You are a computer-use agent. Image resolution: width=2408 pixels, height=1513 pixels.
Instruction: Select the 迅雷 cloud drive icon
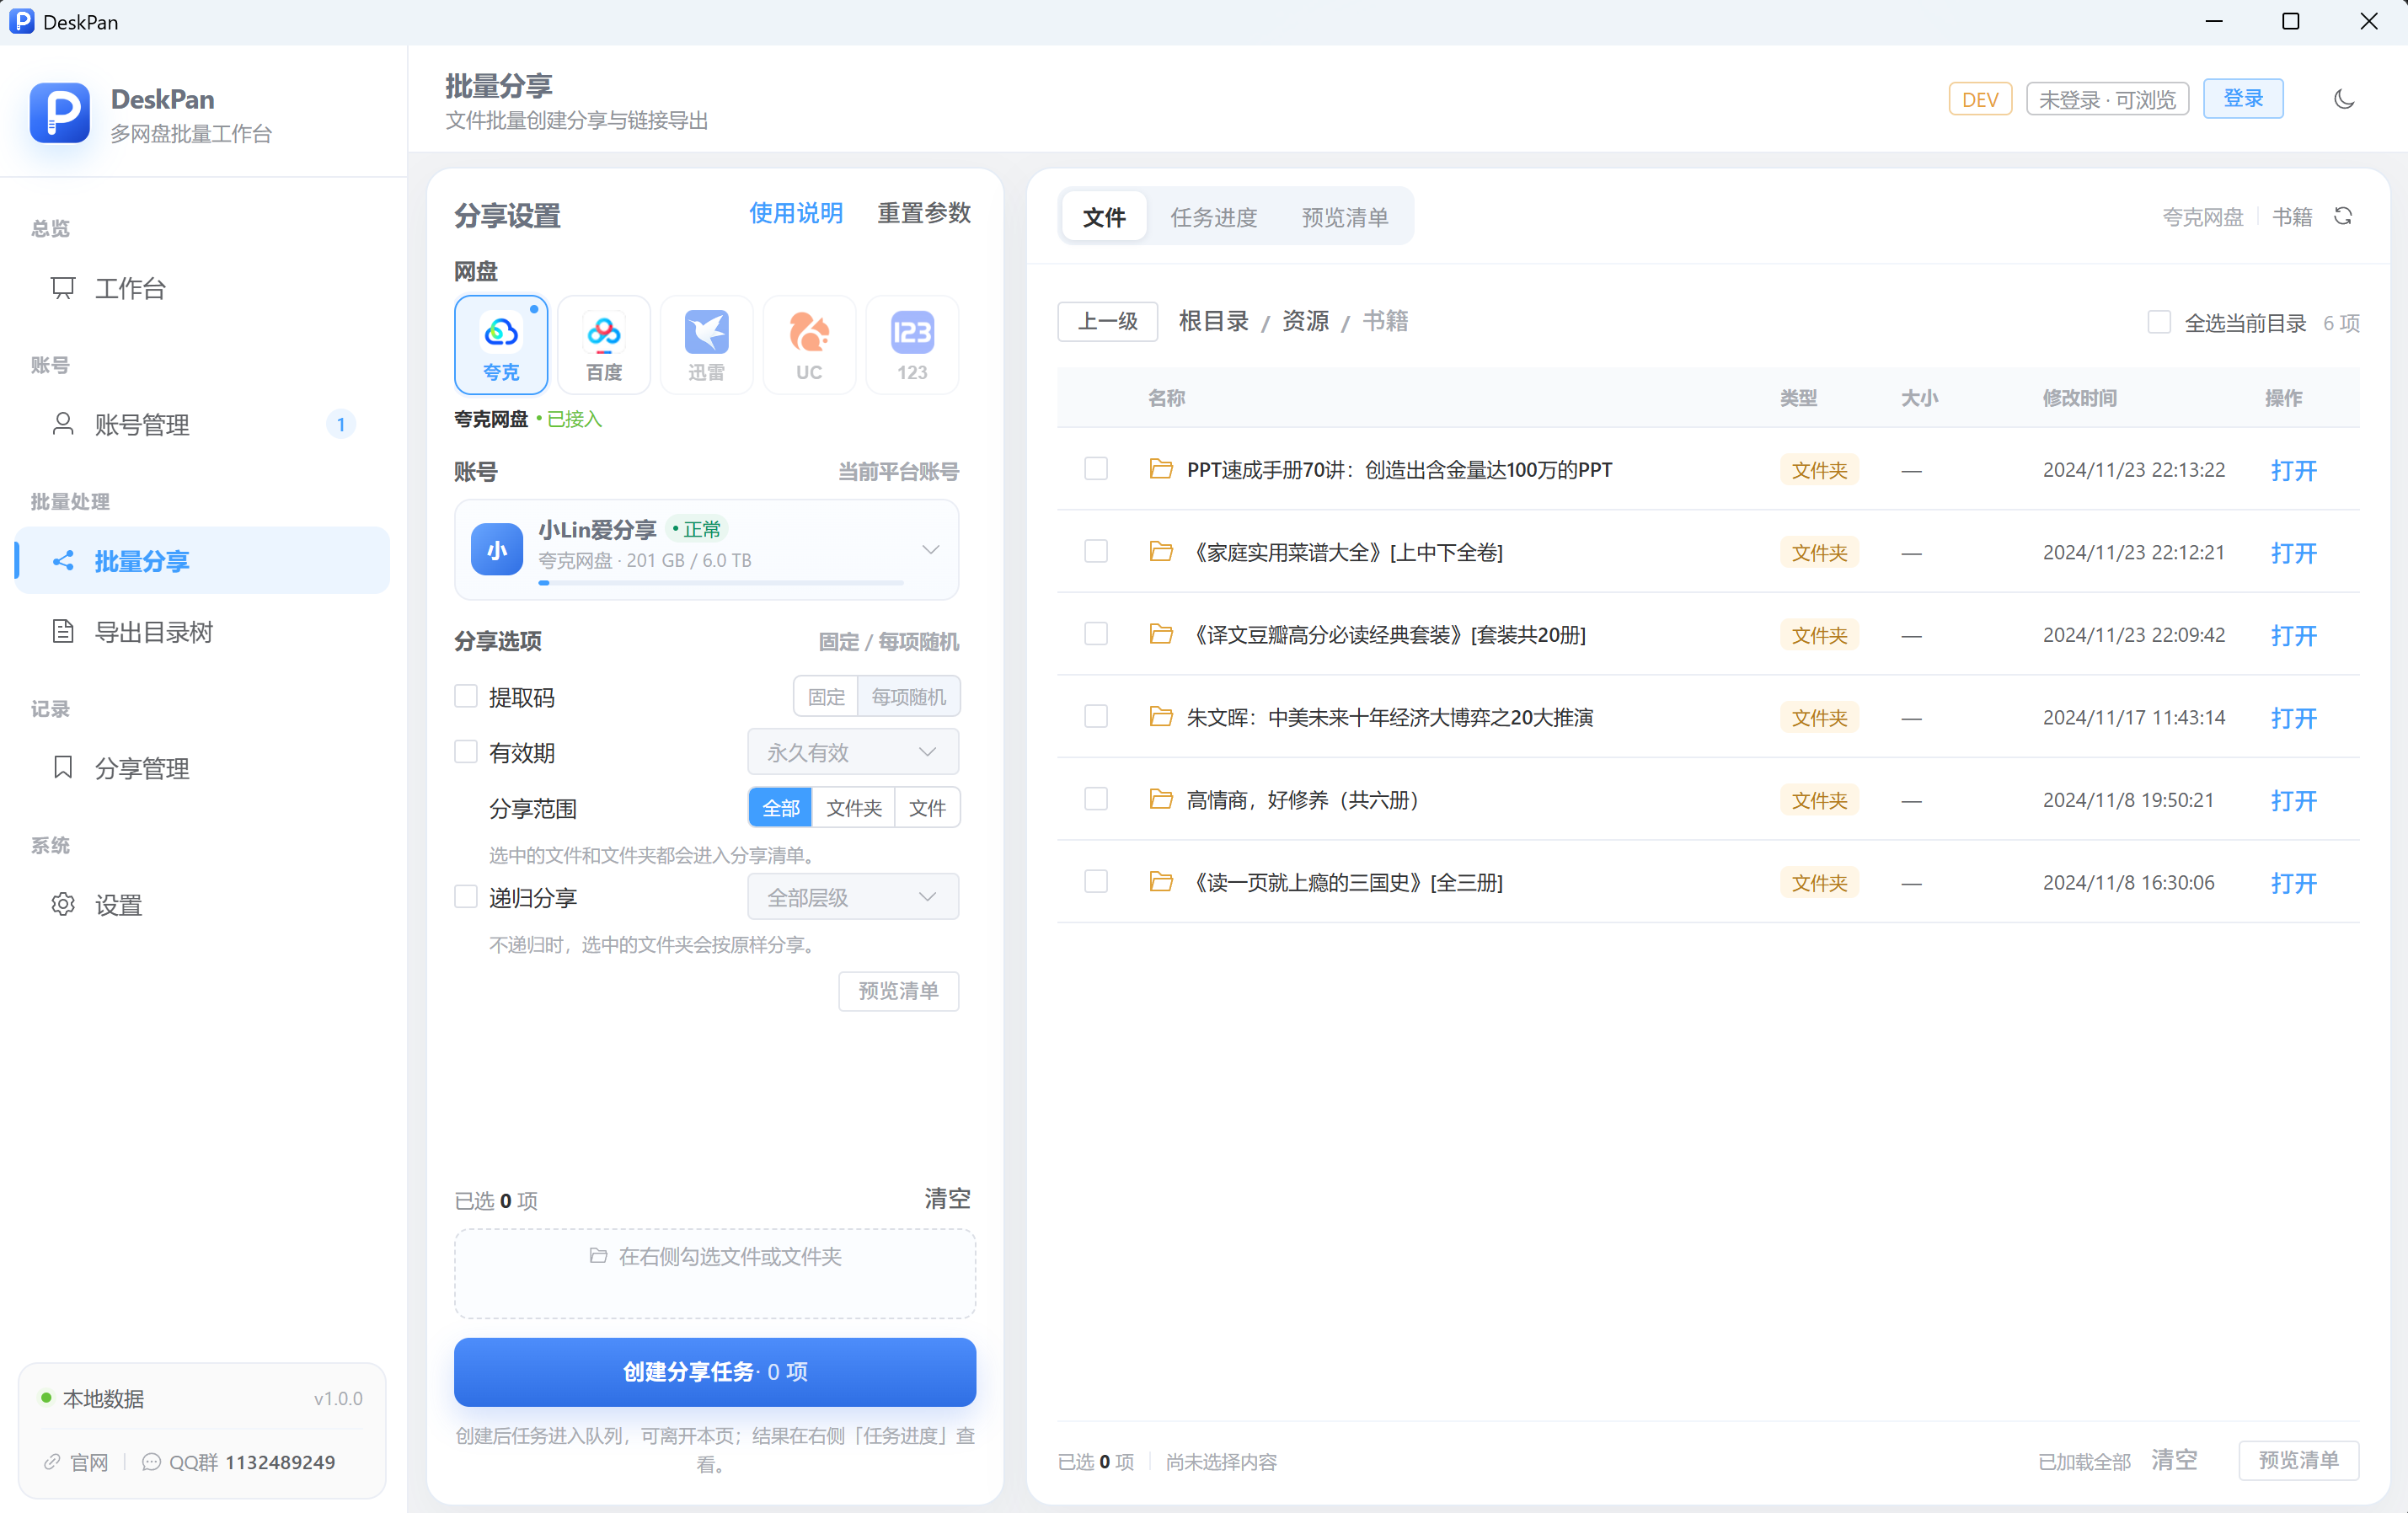(706, 345)
